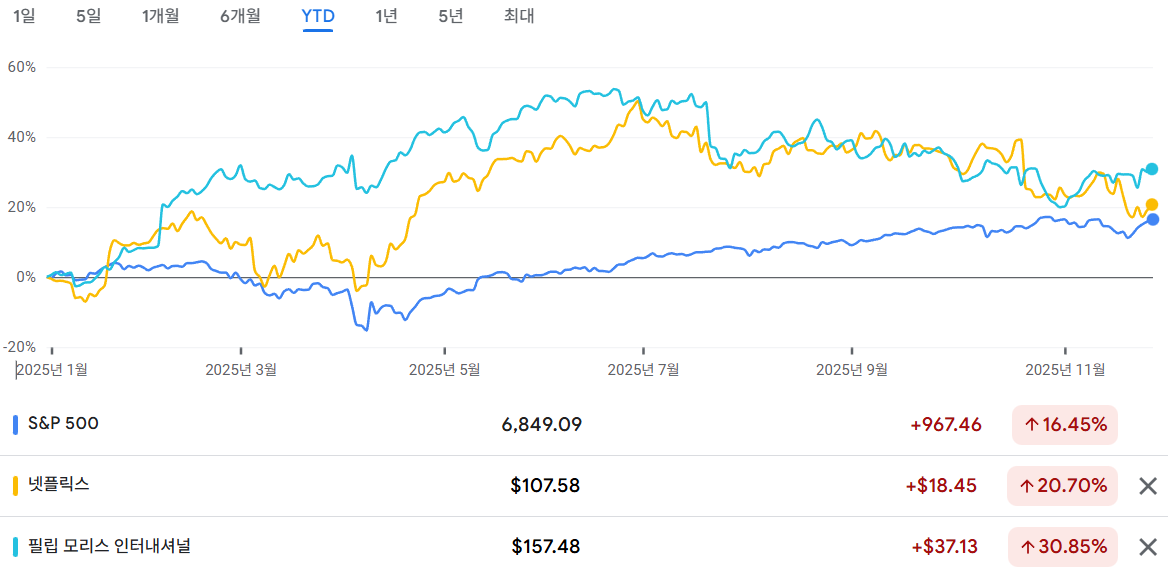Open the 넷플릭스 stock link
Viewport: 1168px width, 573px height.
coord(59,485)
